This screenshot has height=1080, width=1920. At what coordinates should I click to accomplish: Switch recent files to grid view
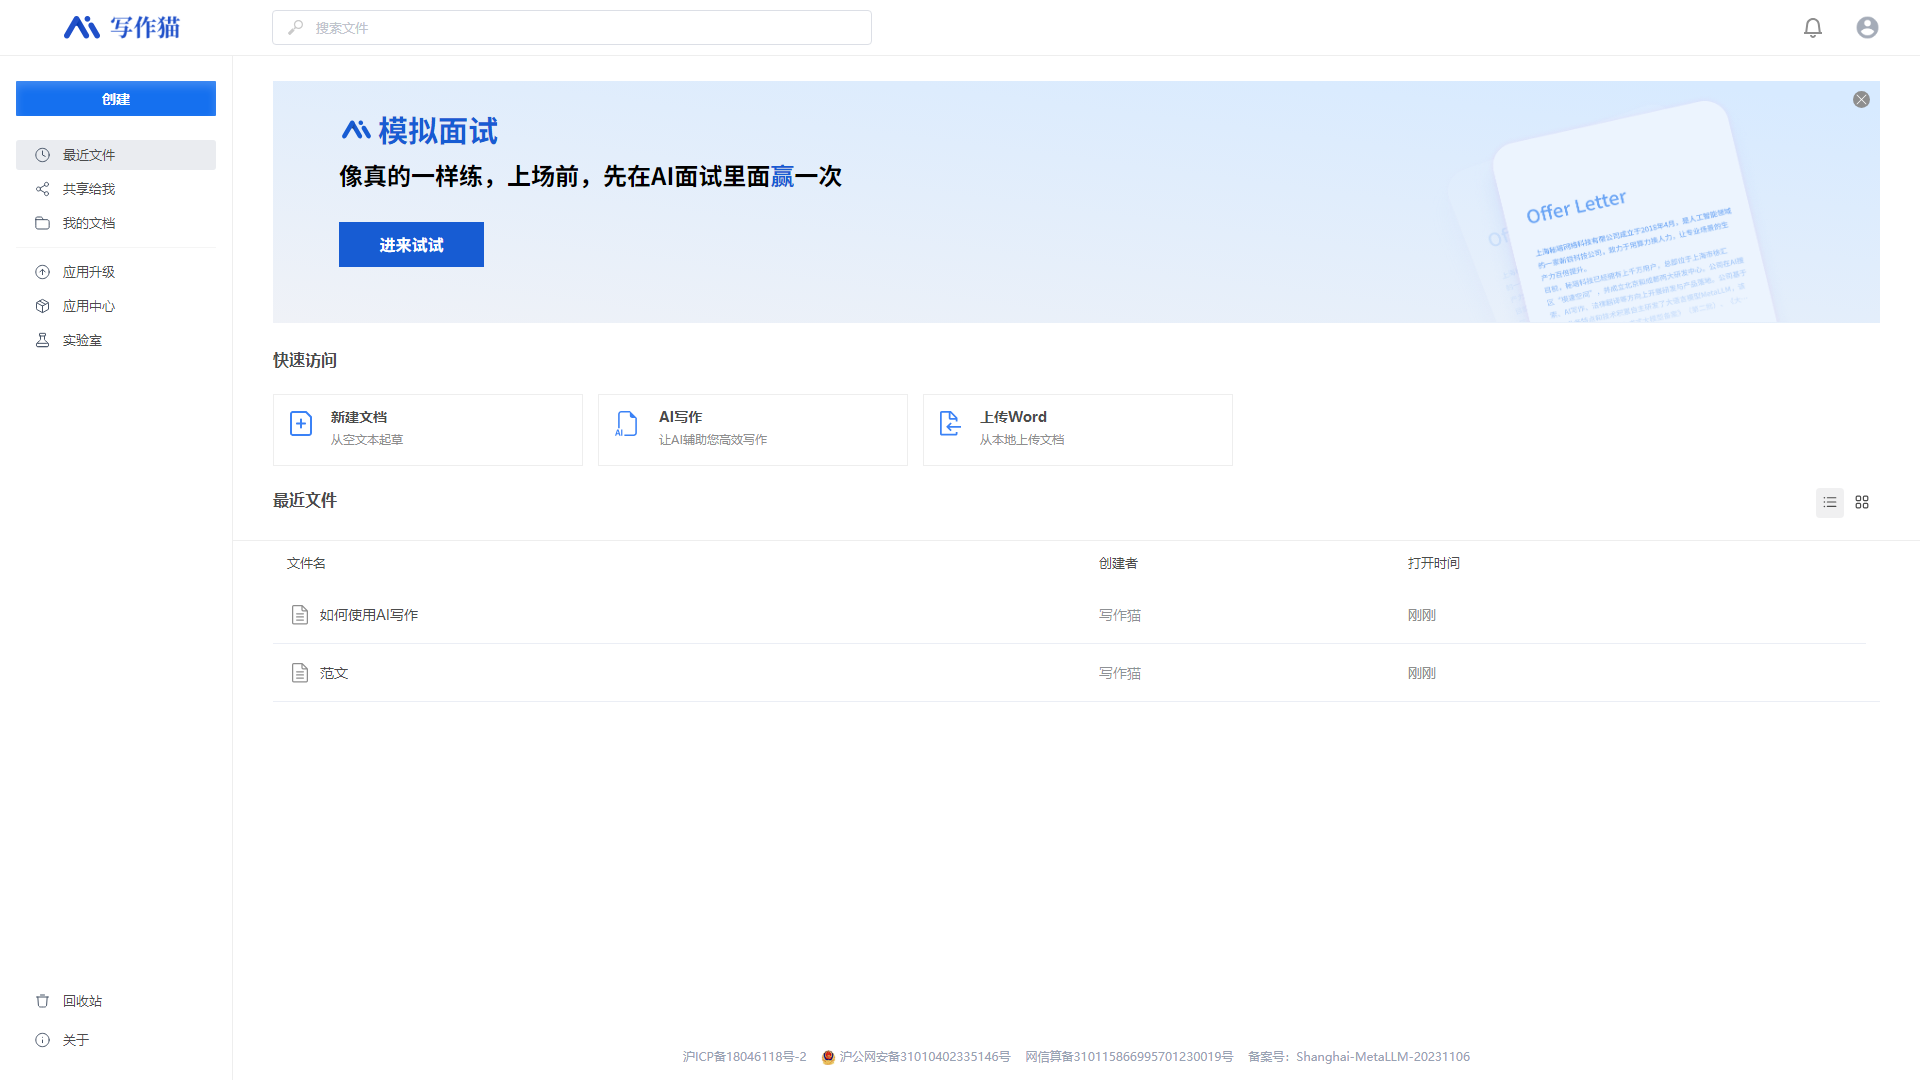(x=1861, y=503)
